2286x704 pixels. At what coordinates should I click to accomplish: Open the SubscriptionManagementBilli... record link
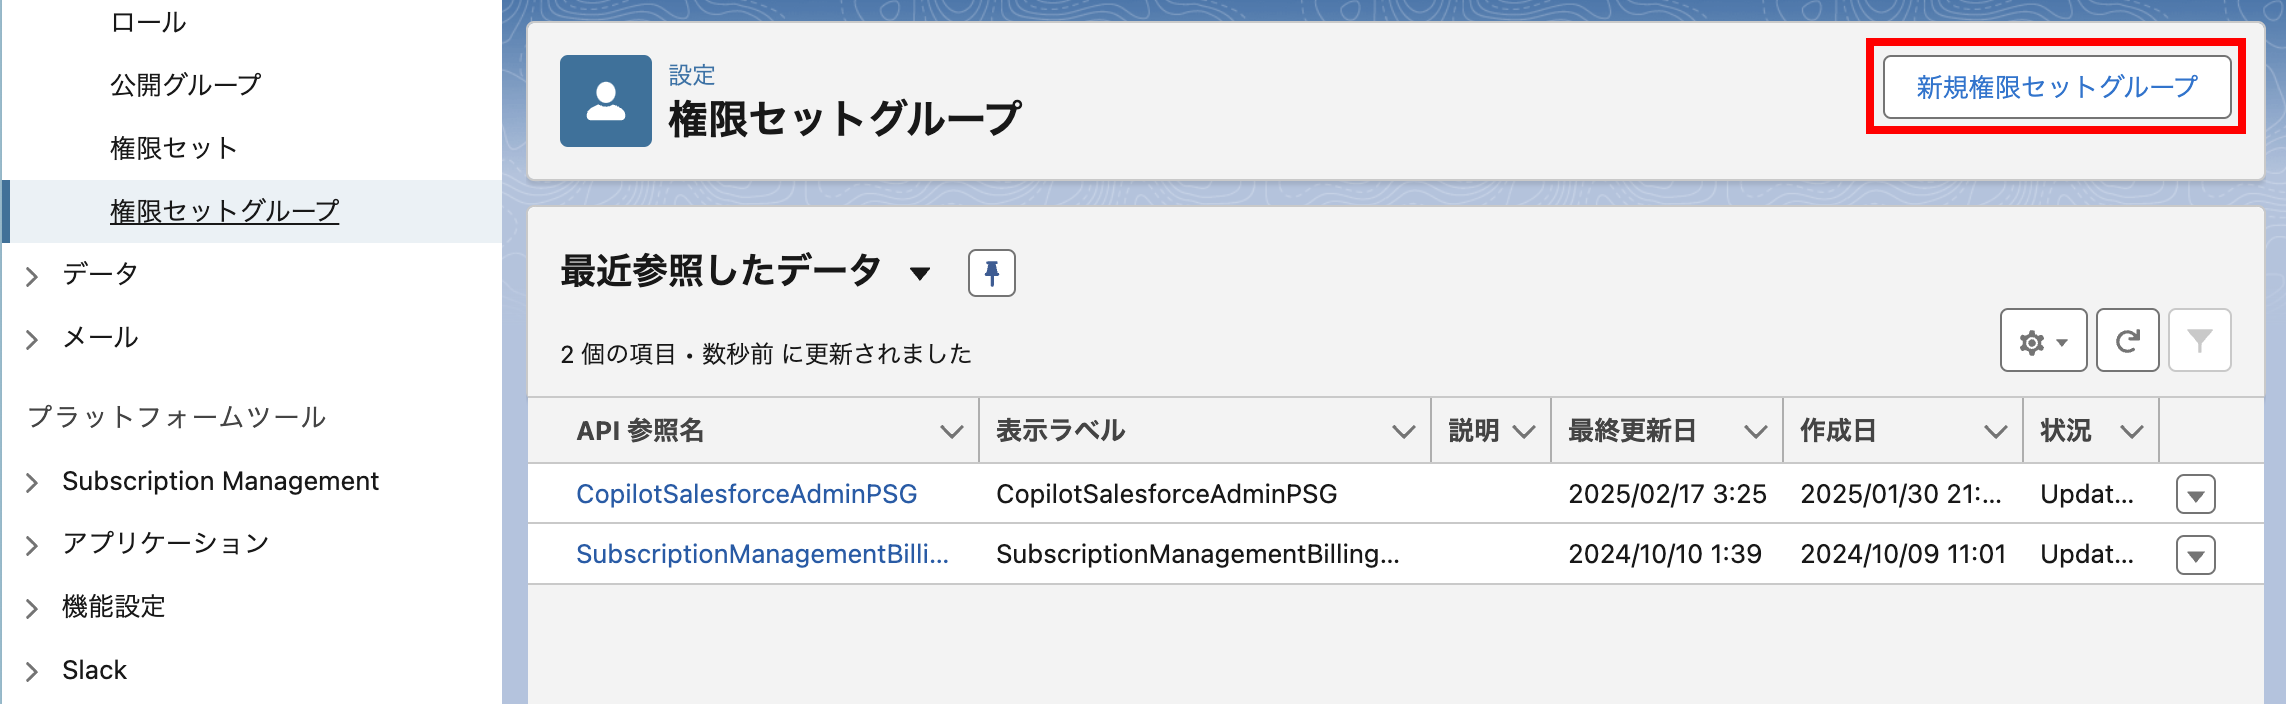(762, 554)
